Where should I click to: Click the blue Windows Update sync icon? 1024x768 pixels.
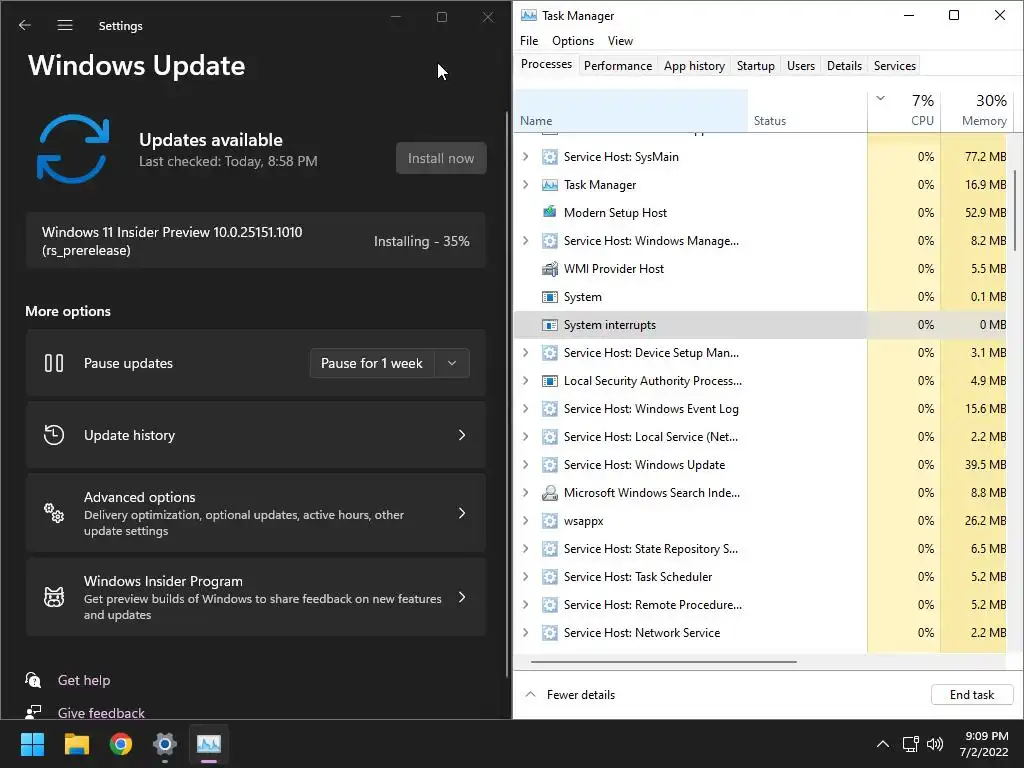72,149
